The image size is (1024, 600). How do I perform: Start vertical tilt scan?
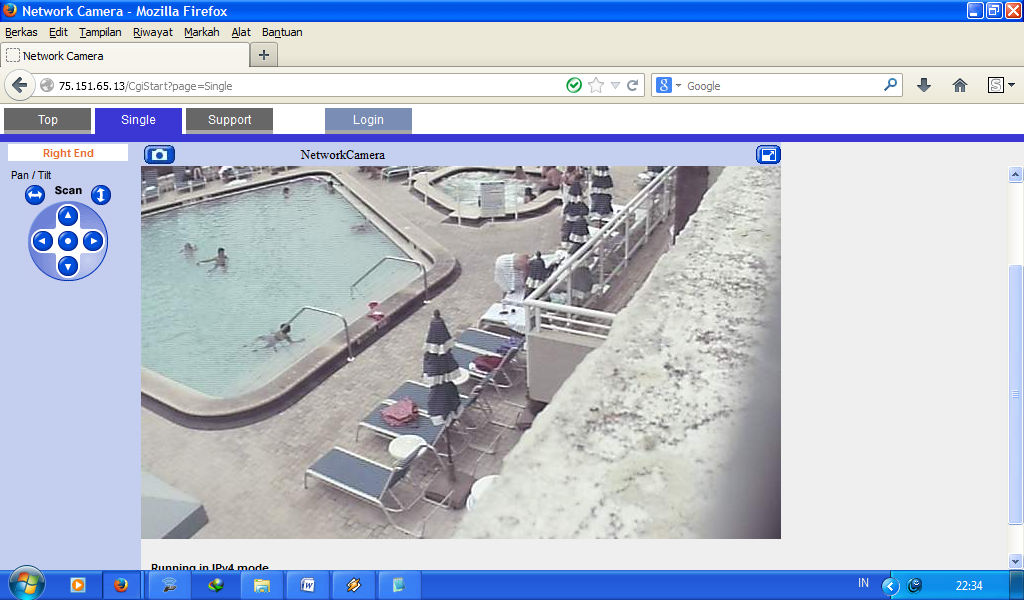point(101,195)
